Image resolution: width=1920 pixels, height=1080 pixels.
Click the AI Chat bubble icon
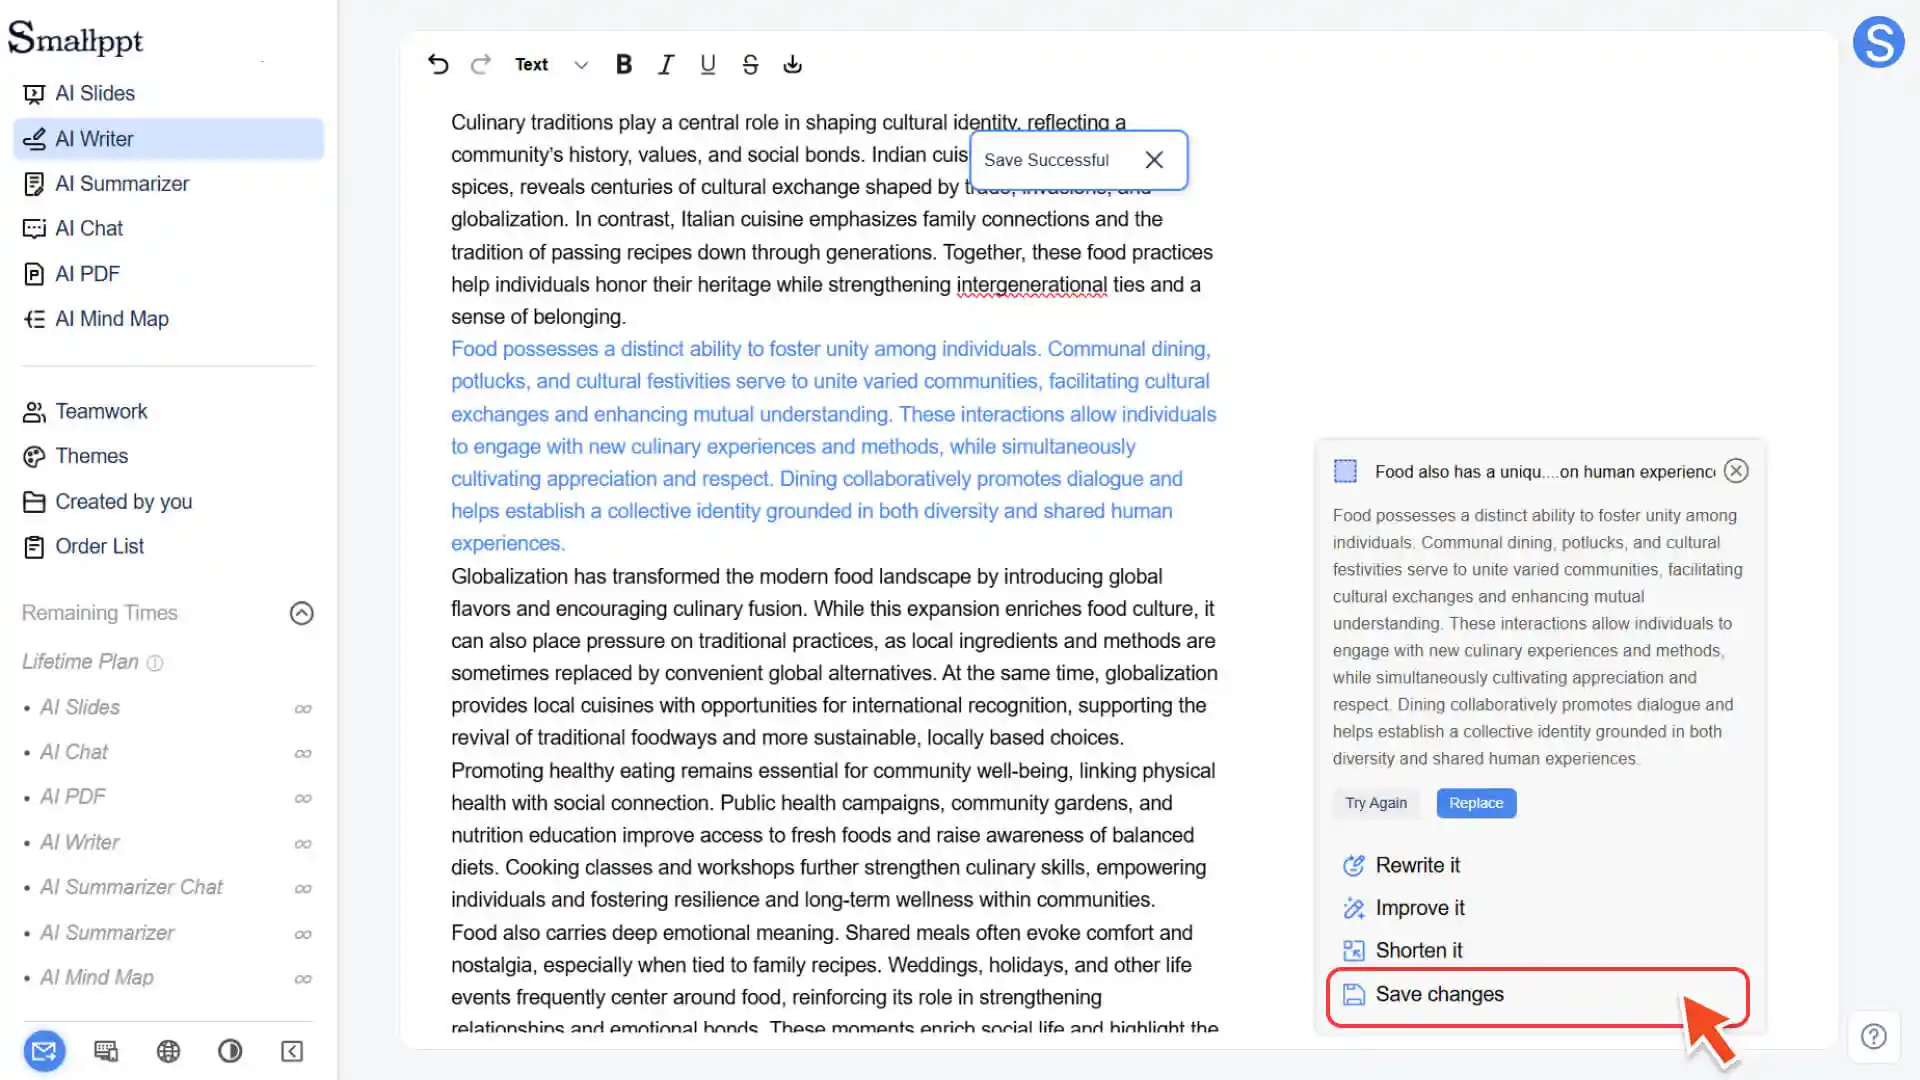(34, 229)
